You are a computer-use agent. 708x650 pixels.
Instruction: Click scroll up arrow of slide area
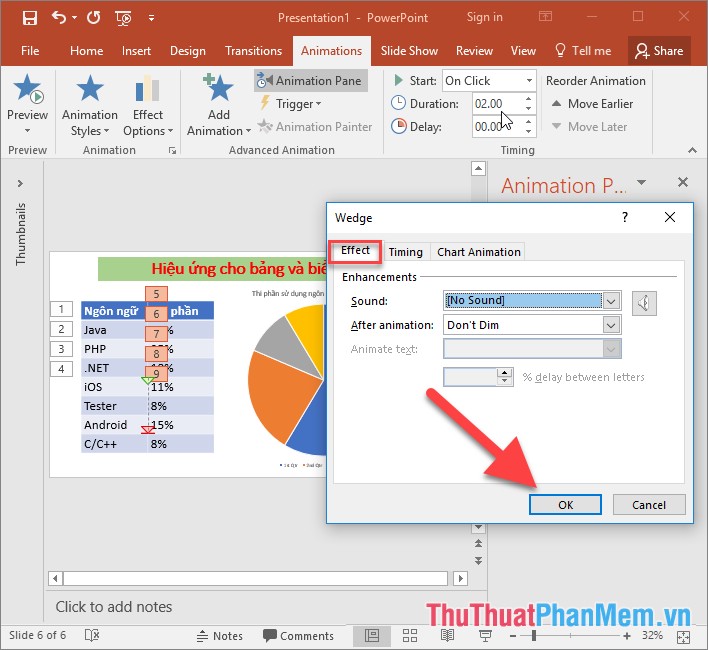coord(479,169)
